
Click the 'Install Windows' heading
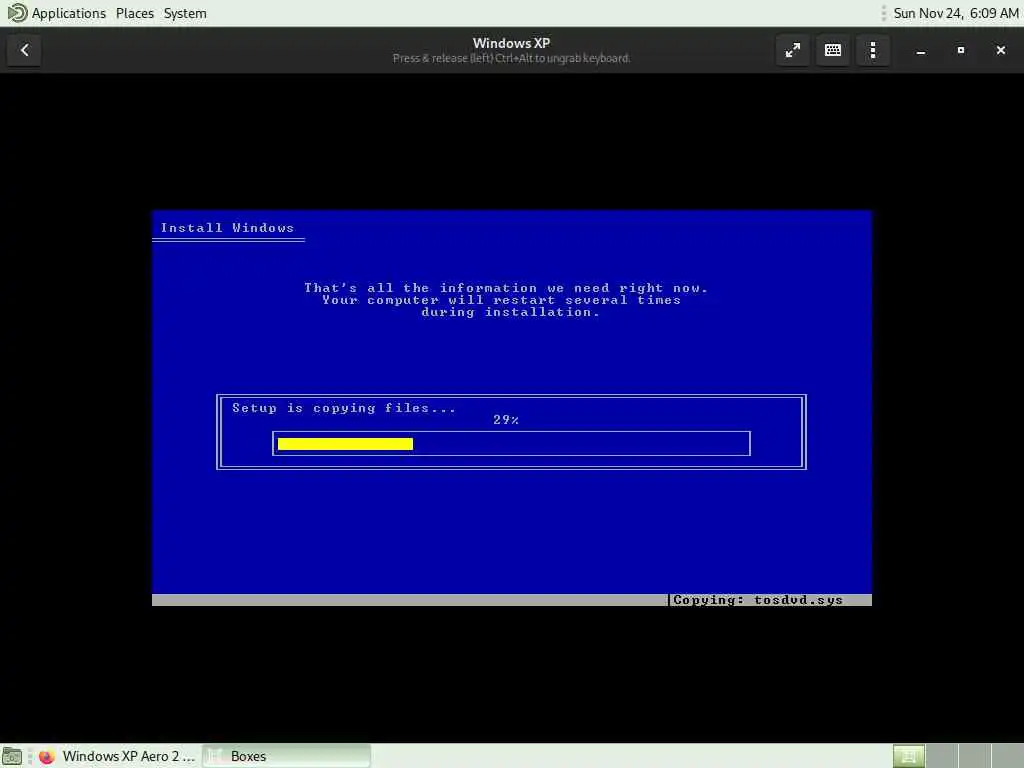227,228
